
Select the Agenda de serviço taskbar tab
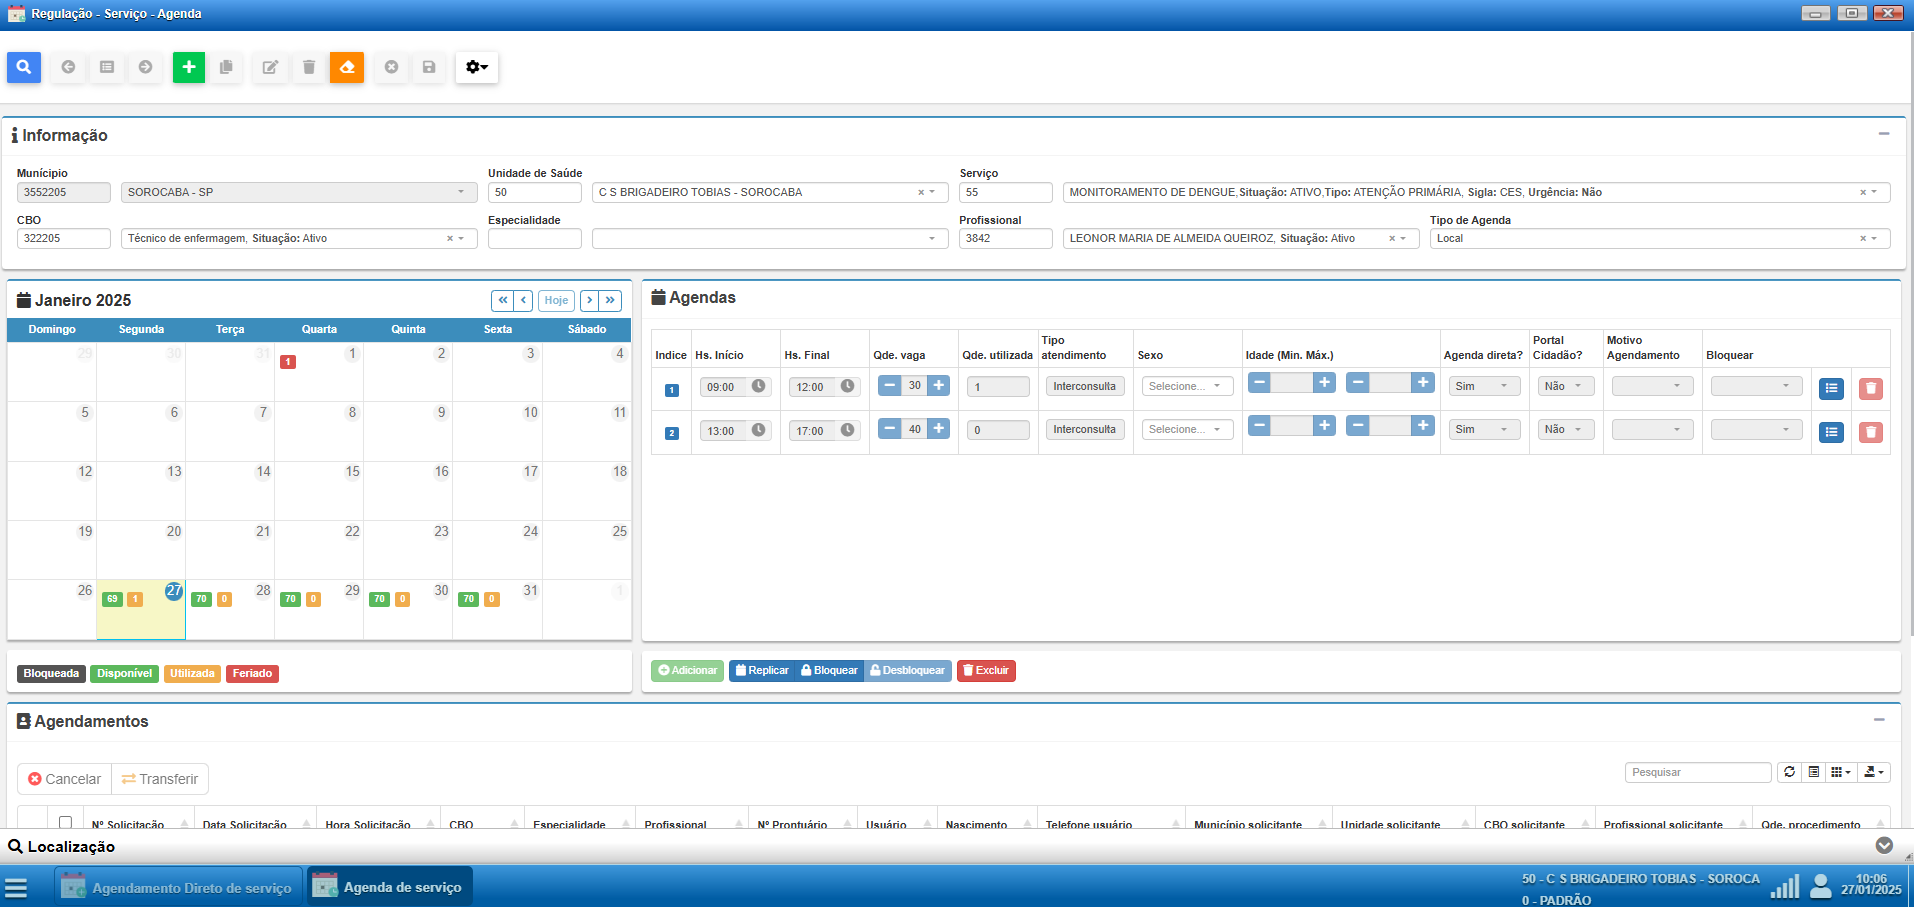coord(389,887)
